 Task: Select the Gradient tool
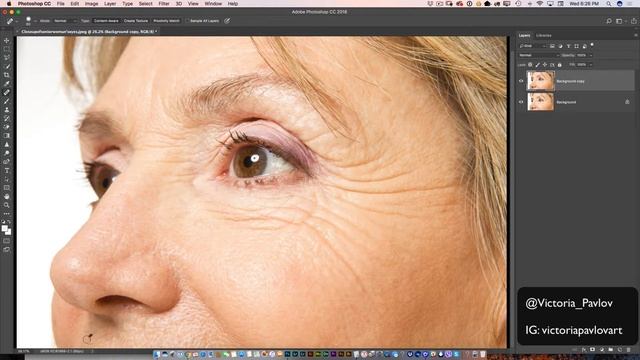7,136
